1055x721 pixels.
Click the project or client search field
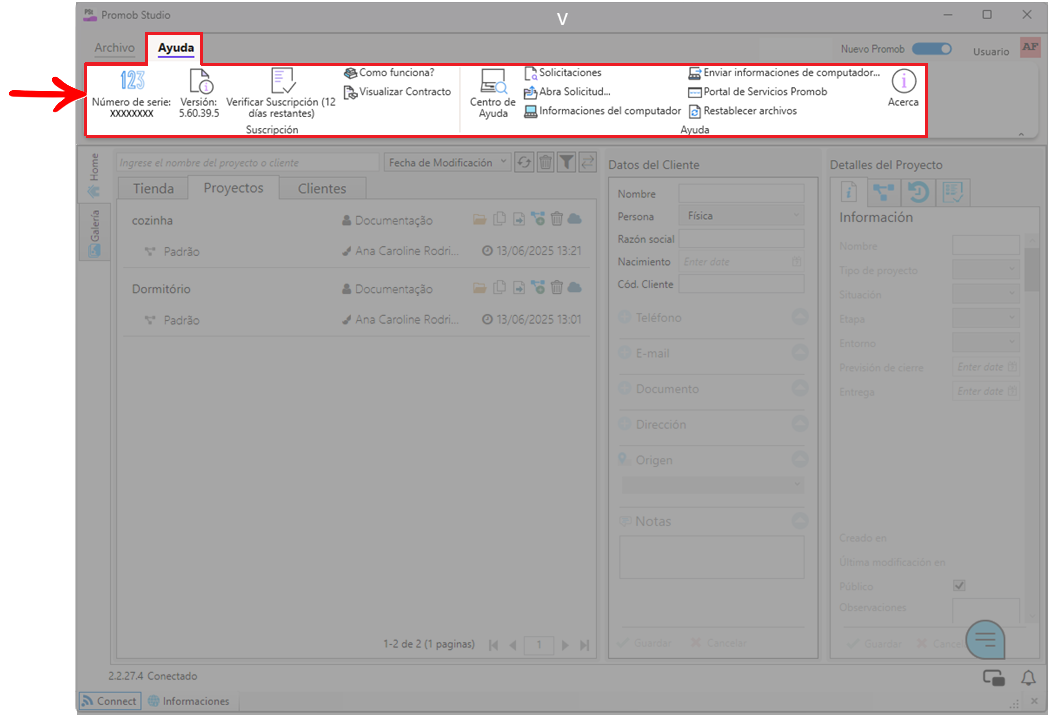coord(247,162)
